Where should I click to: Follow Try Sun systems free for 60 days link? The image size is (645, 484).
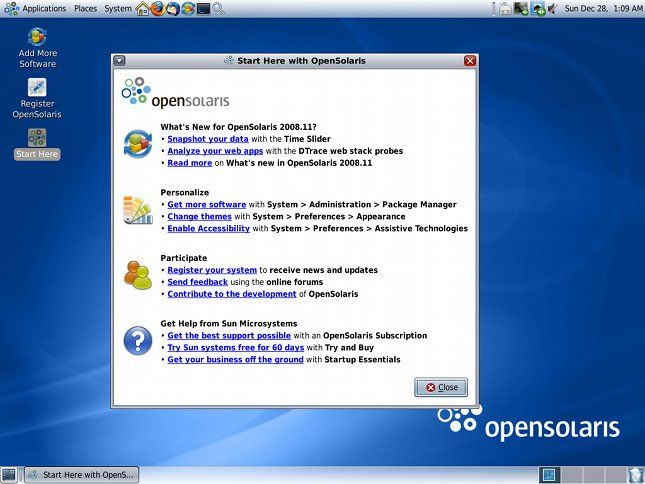[x=236, y=347]
